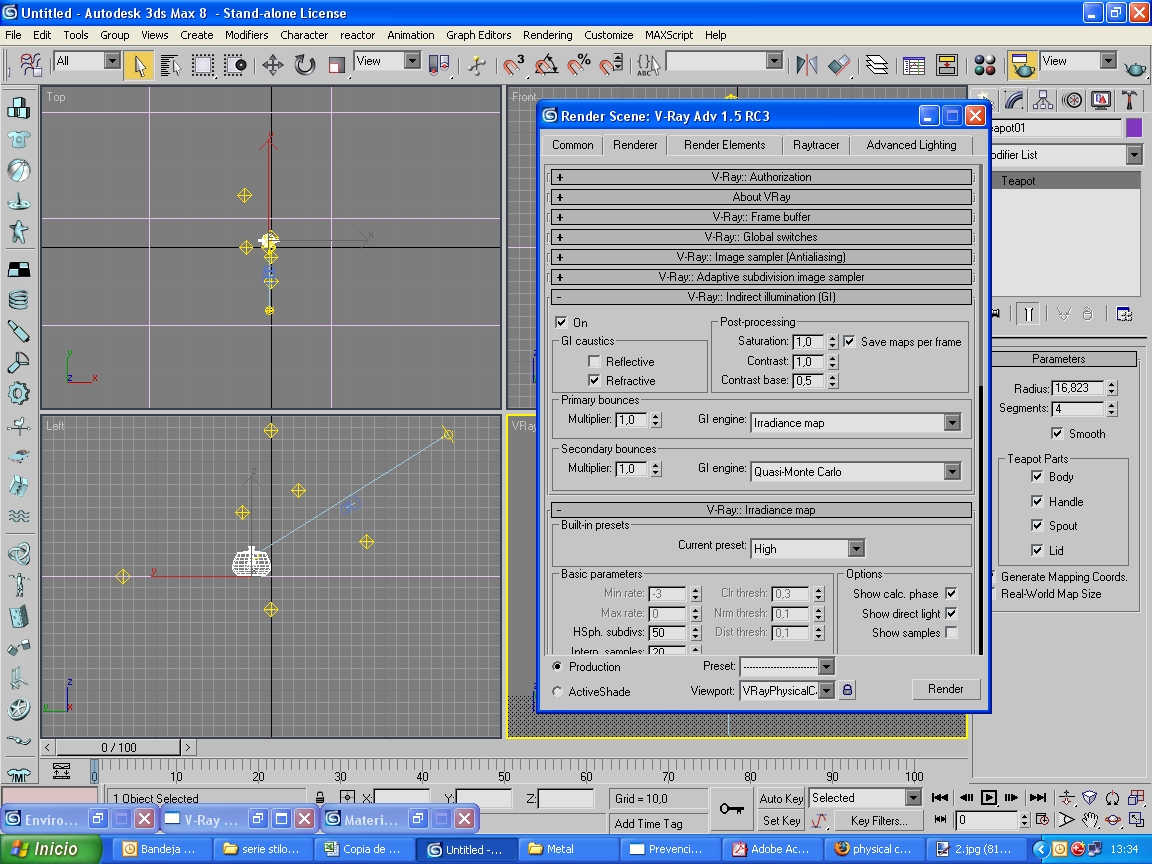Activate Select and Uniform Scale tool

tap(336, 65)
